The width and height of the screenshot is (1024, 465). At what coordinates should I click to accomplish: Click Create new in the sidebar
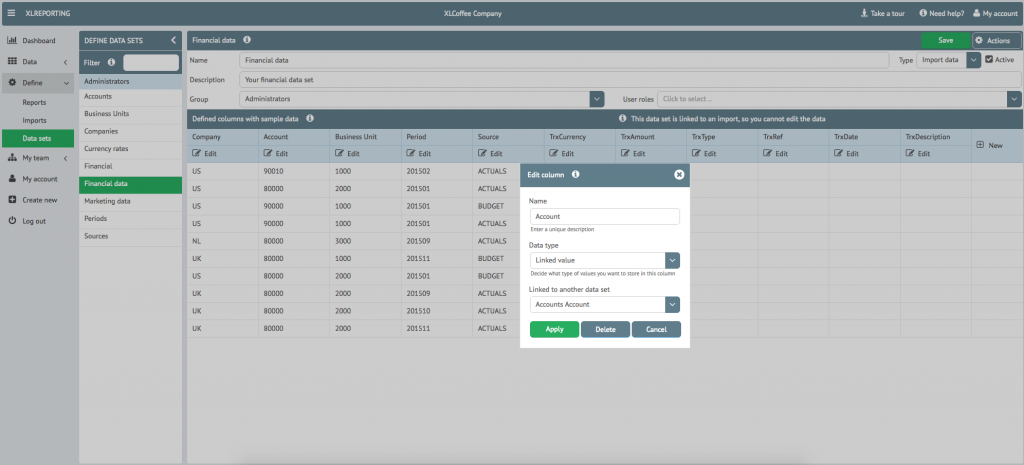coord(38,200)
